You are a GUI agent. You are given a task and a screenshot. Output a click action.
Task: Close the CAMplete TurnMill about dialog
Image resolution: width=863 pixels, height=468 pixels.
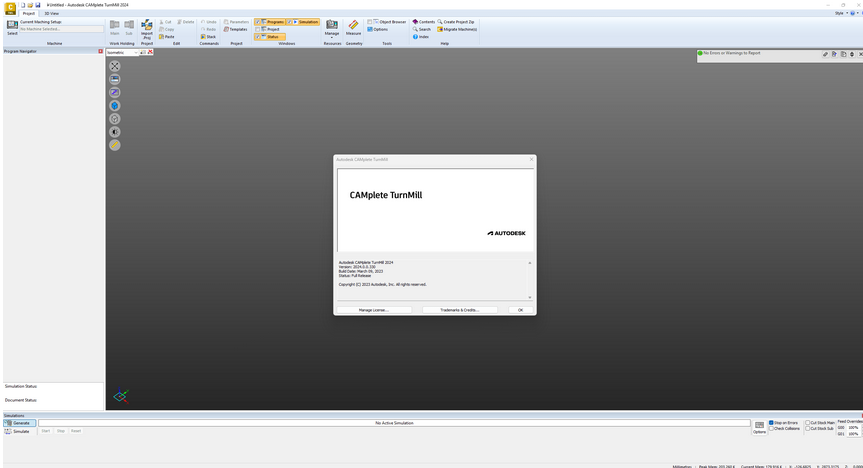[531, 160]
